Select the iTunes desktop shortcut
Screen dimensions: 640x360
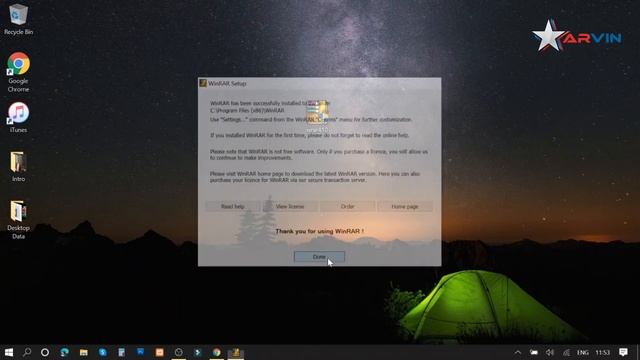tap(18, 118)
